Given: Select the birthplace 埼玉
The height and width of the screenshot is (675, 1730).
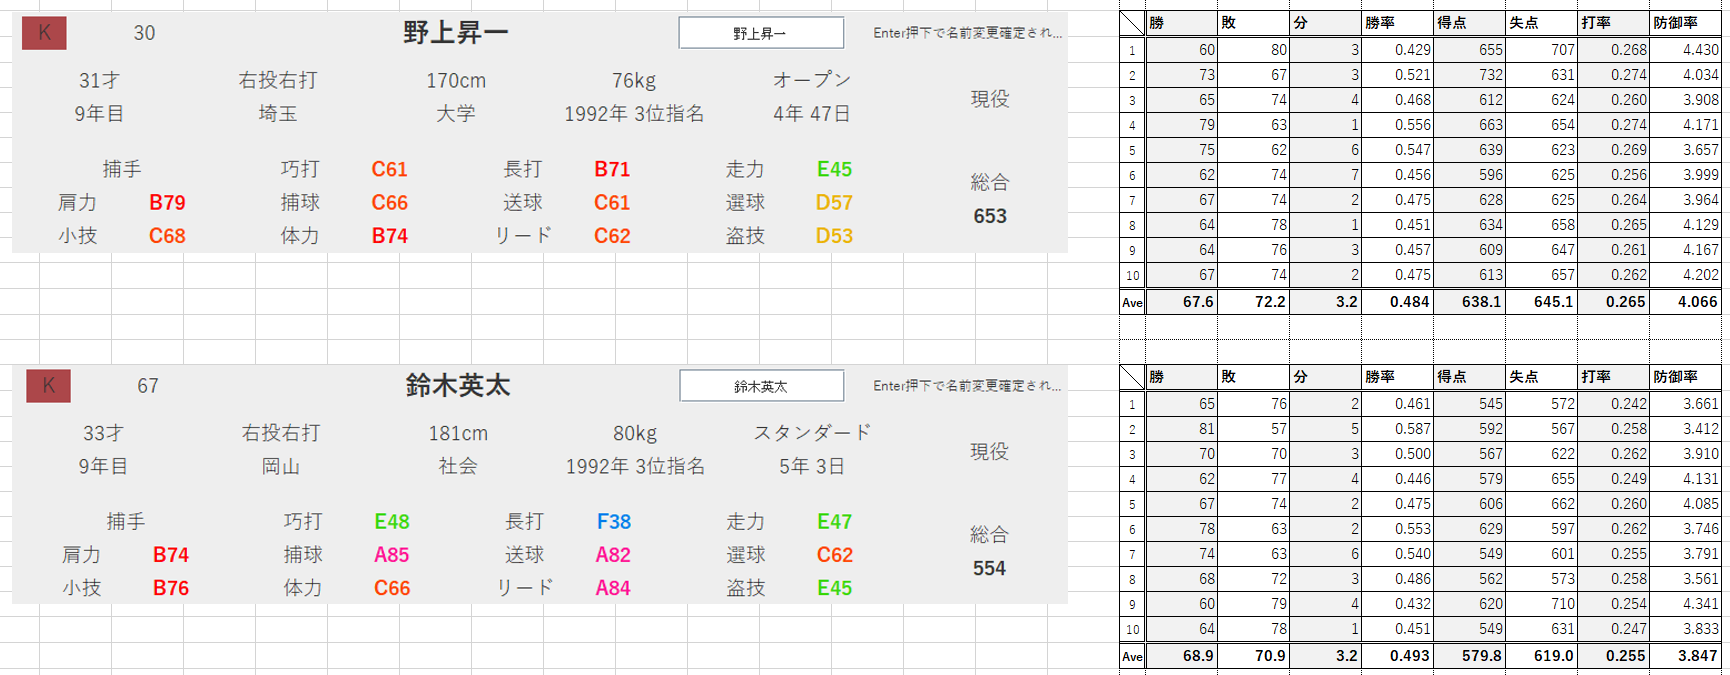Looking at the screenshot, I should [x=278, y=114].
